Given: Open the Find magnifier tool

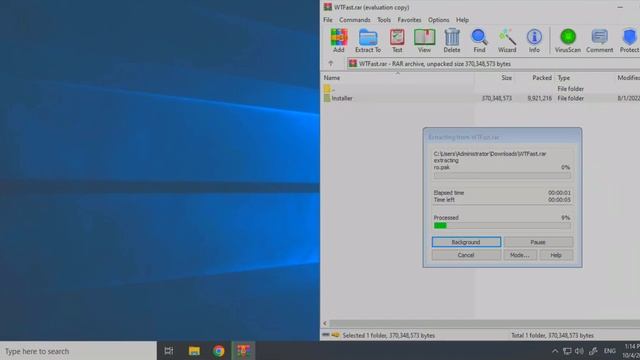Looking at the screenshot, I should (479, 40).
